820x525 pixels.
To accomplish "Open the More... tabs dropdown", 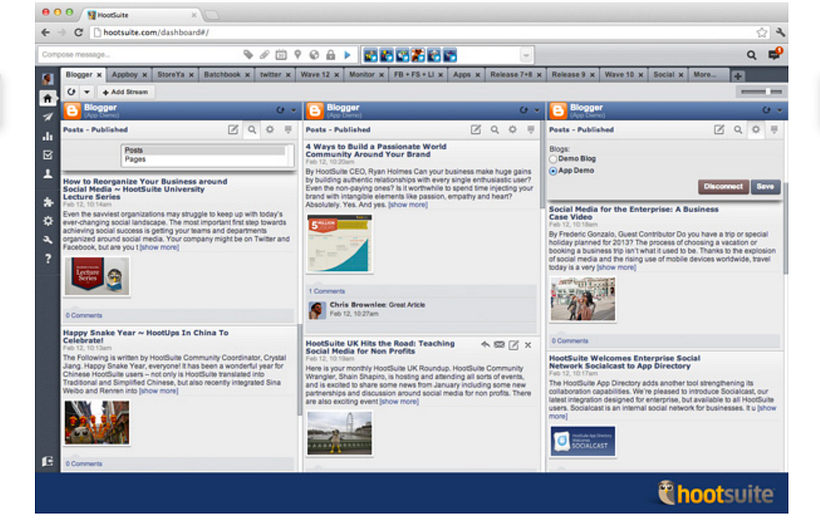I will click(x=705, y=75).
